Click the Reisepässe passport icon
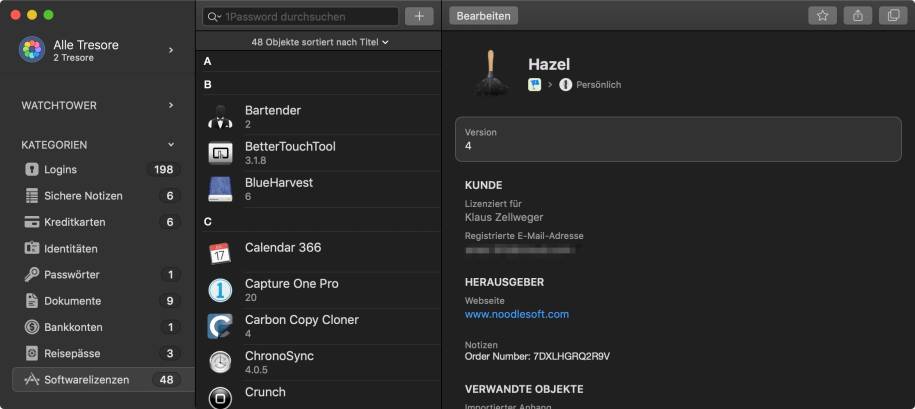Screen dimensions: 915x409 pos(32,354)
